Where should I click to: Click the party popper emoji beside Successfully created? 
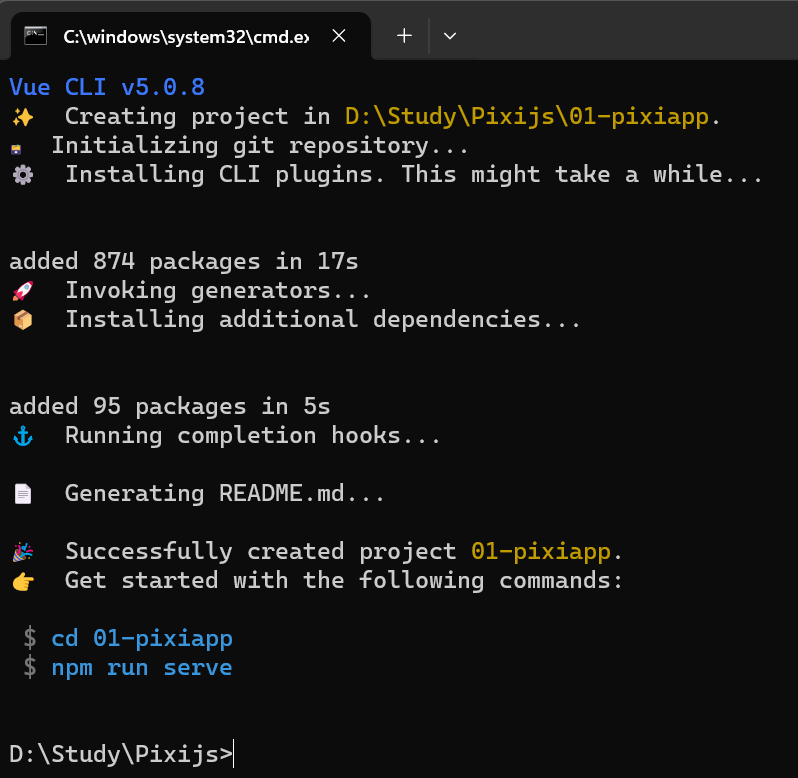click(23, 552)
